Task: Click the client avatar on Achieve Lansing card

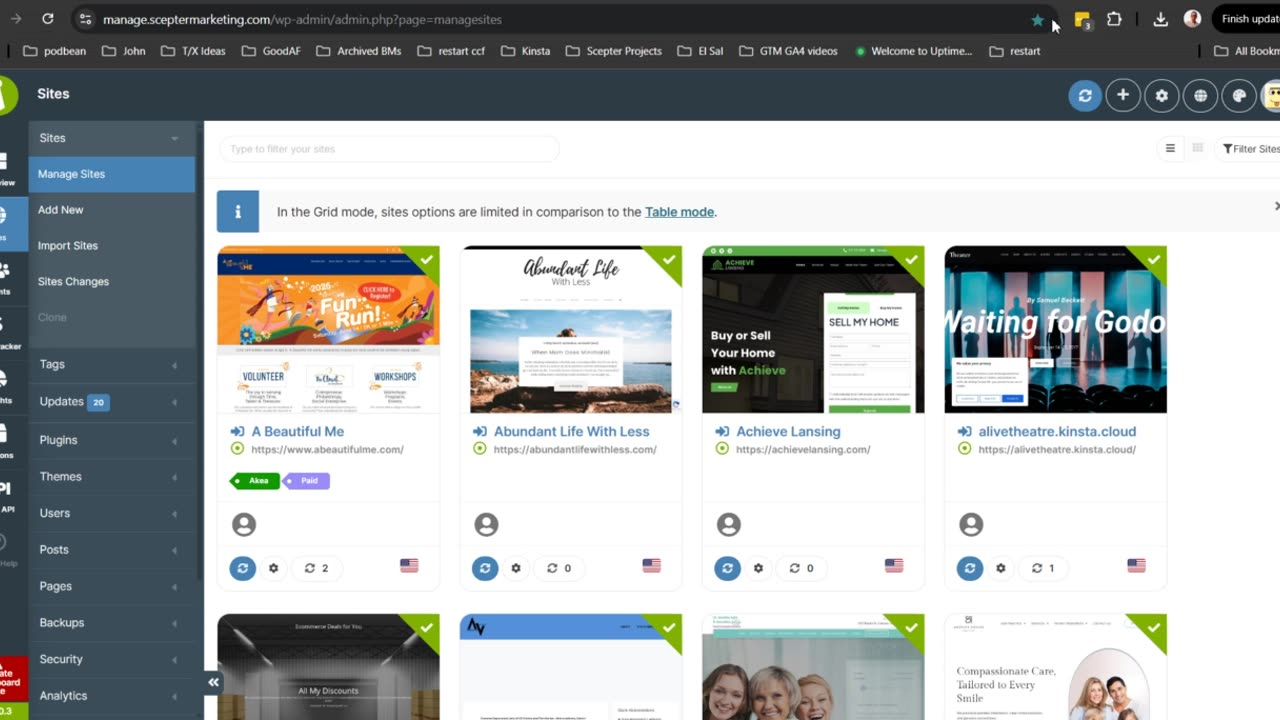Action: (x=729, y=524)
